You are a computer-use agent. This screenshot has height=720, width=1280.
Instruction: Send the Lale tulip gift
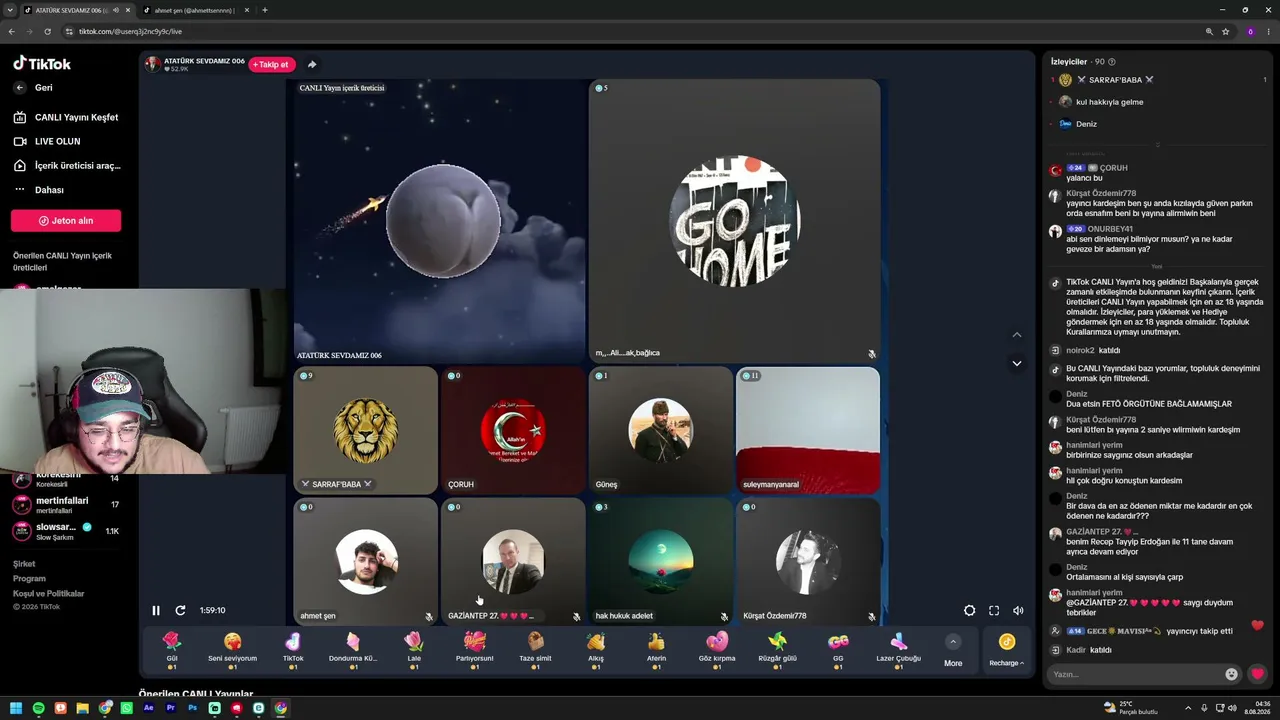[x=414, y=649]
